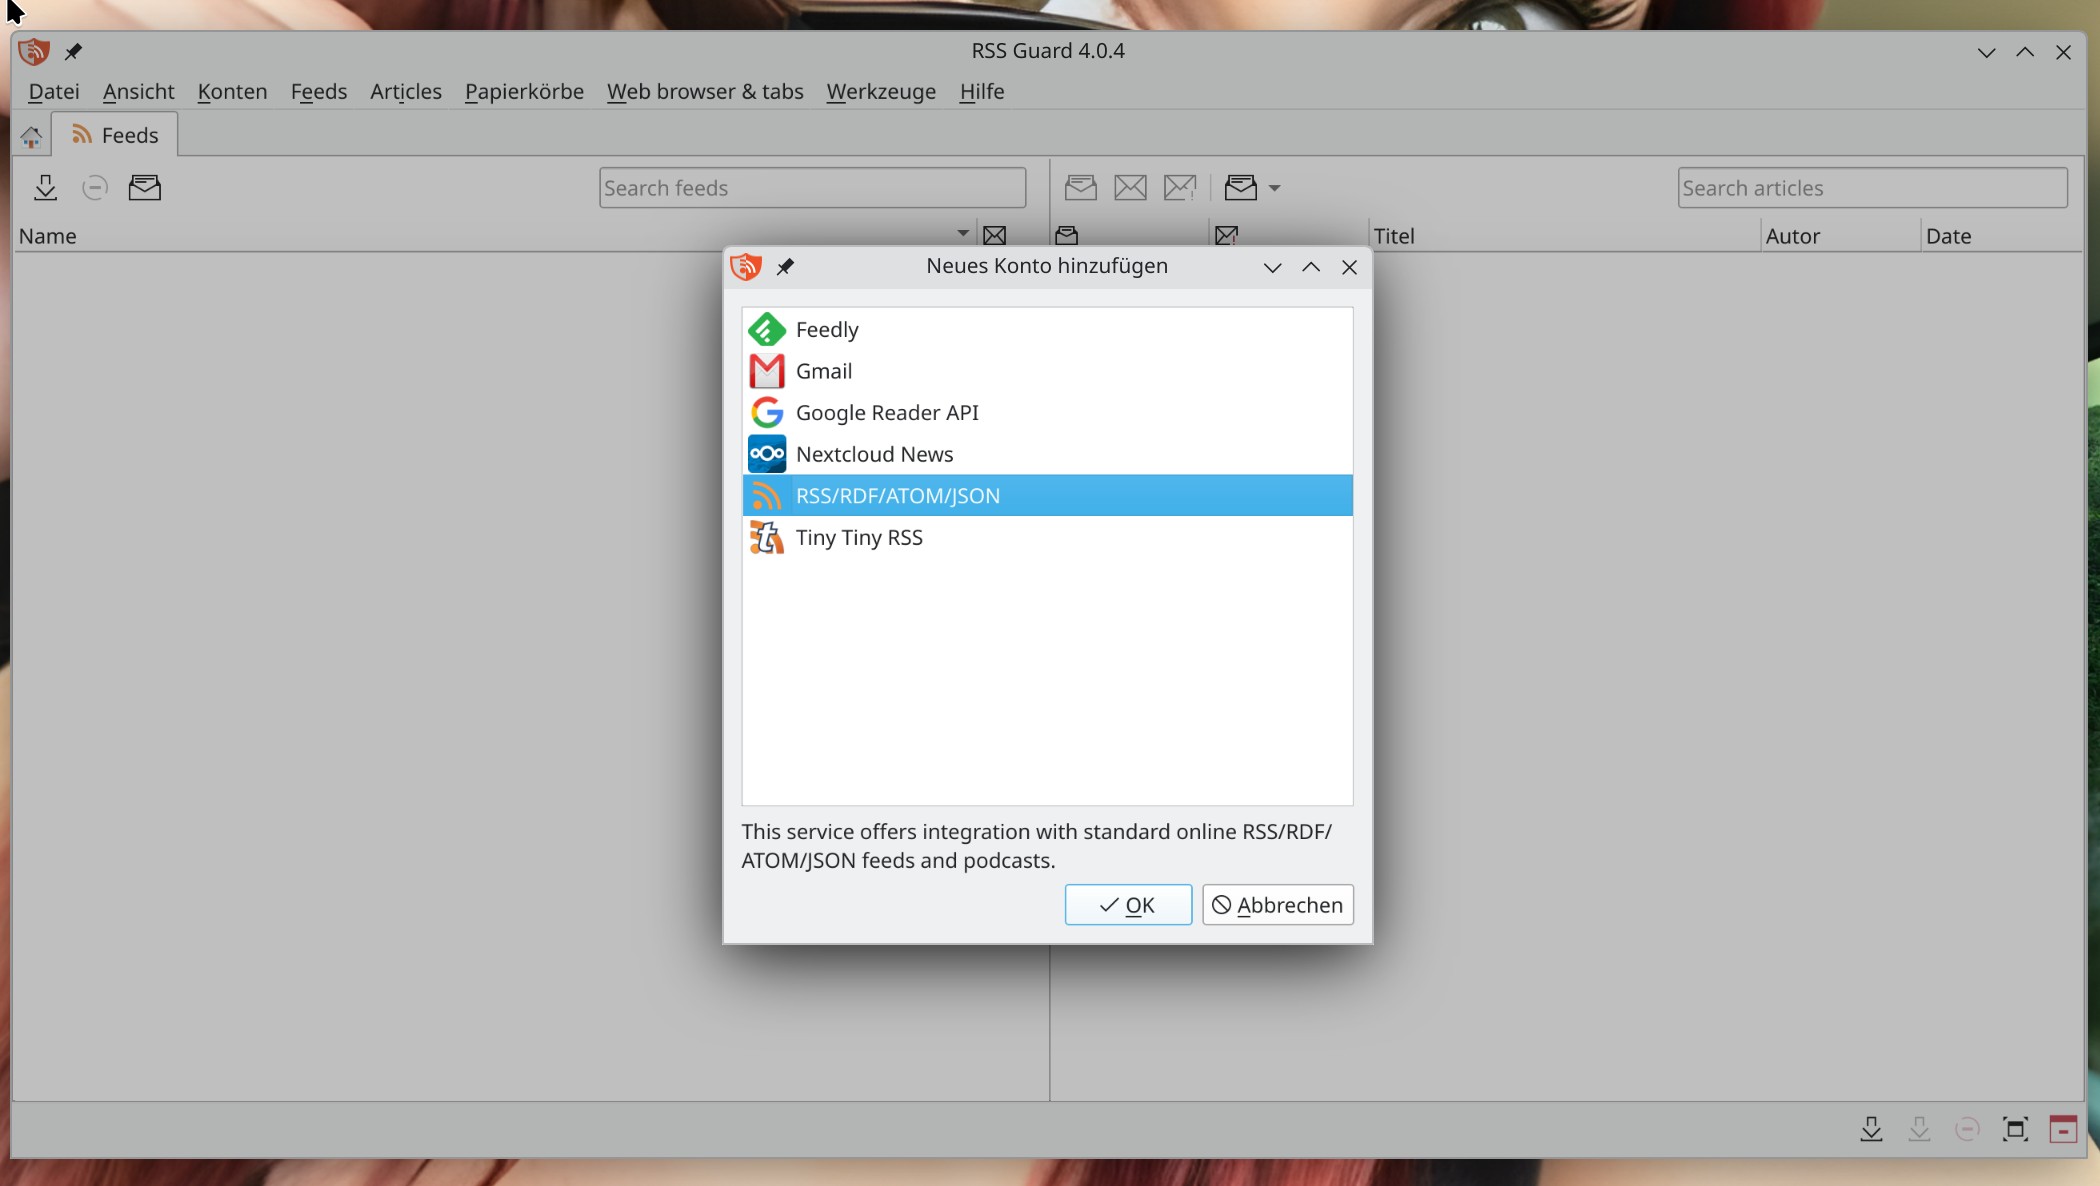Maximize the Neues Konto hinzufügen dialog
This screenshot has width=2100, height=1186.
pos(1310,267)
